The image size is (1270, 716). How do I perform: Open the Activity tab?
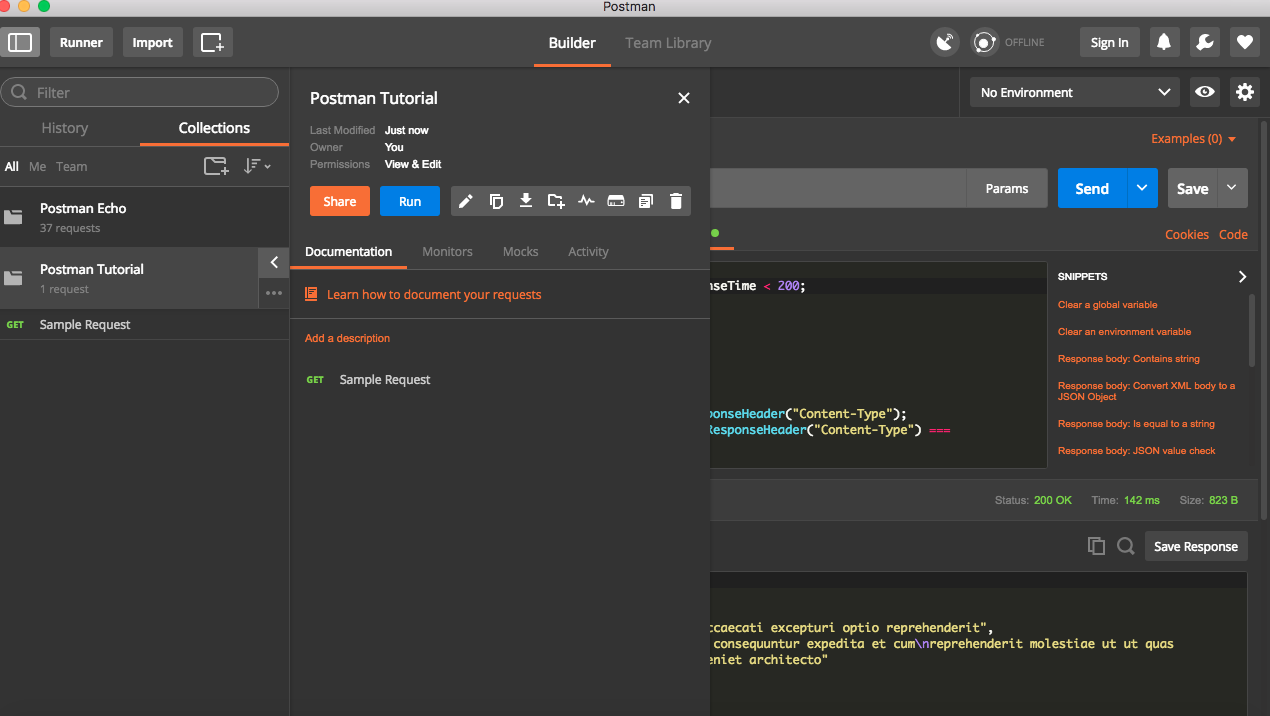click(588, 252)
